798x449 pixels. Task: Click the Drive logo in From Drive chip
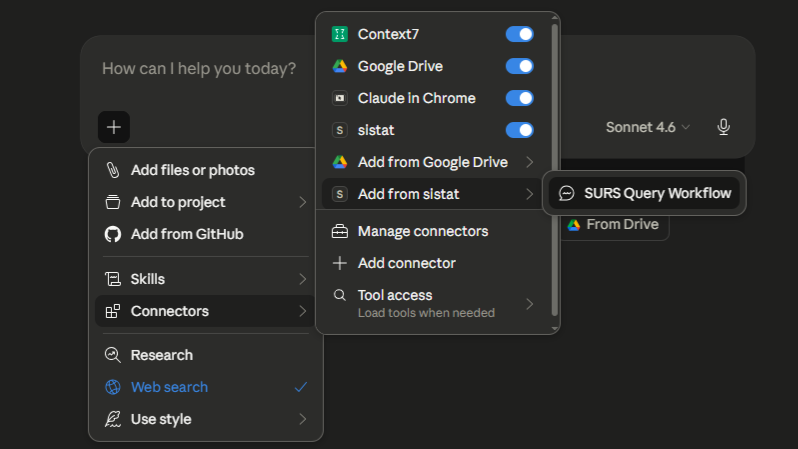pos(574,224)
